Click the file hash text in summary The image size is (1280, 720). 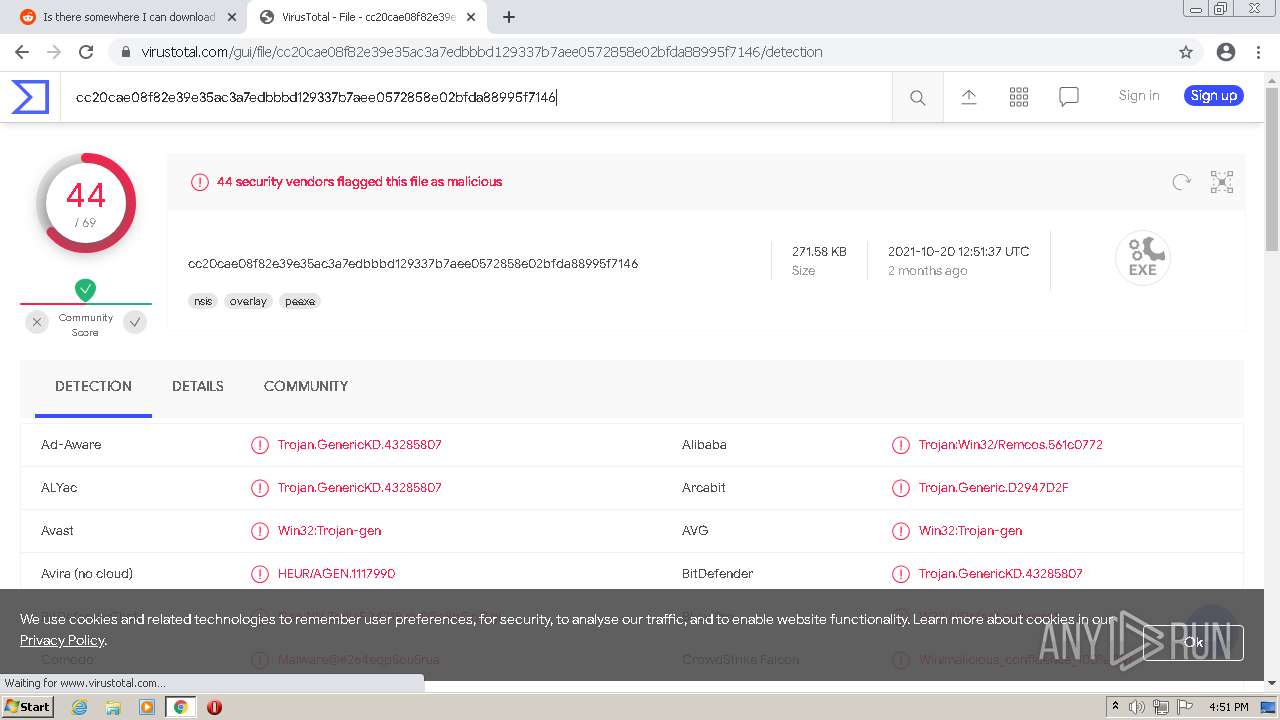tap(413, 264)
